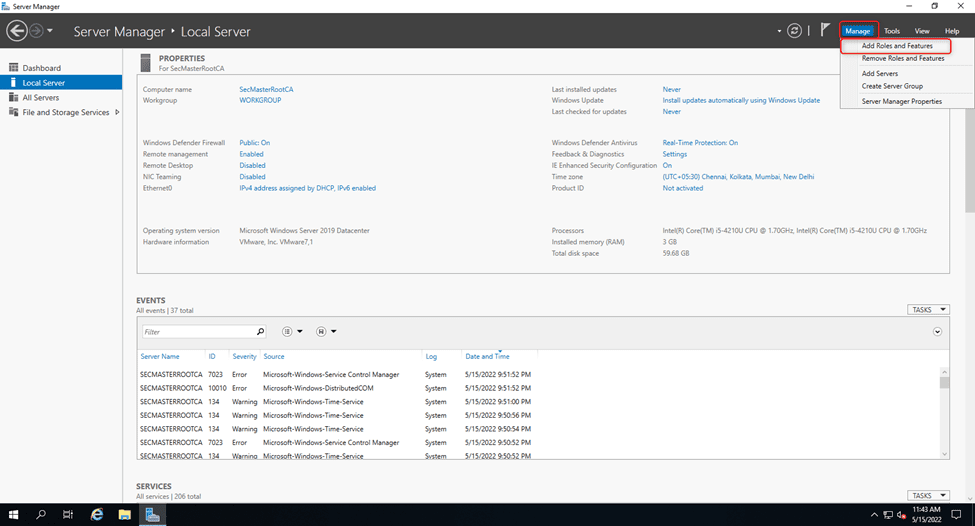Viewport: 975px width, 526px height.
Task: Open the Help menu
Action: tap(952, 31)
